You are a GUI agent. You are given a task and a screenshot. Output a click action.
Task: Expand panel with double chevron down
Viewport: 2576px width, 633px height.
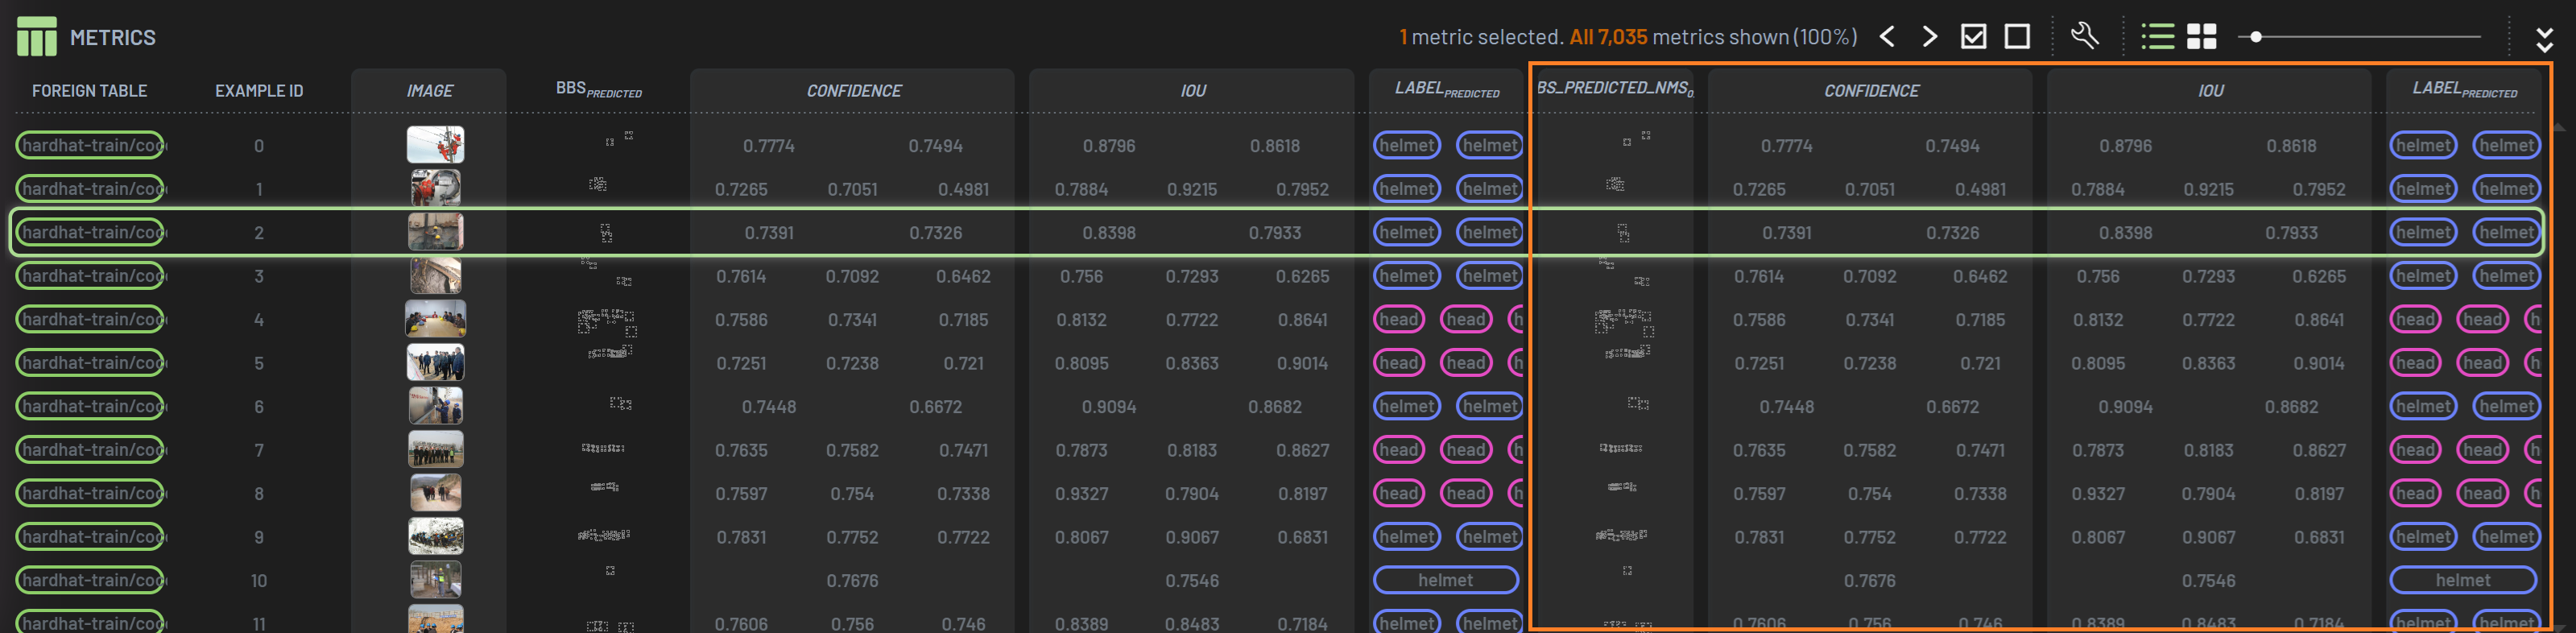(x=2544, y=40)
